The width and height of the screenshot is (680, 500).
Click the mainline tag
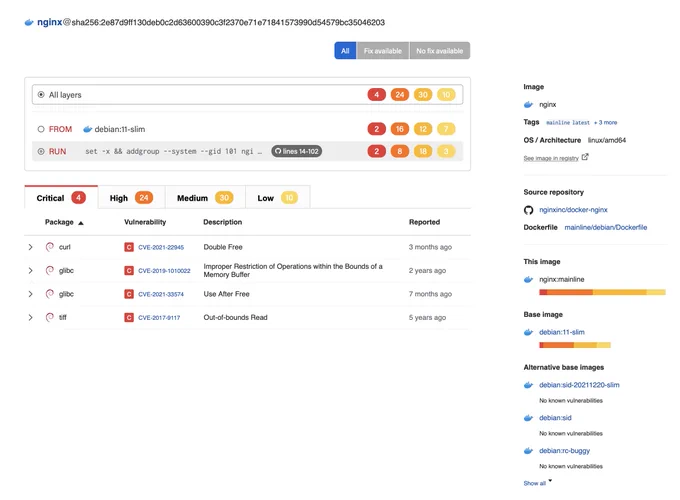pos(558,123)
